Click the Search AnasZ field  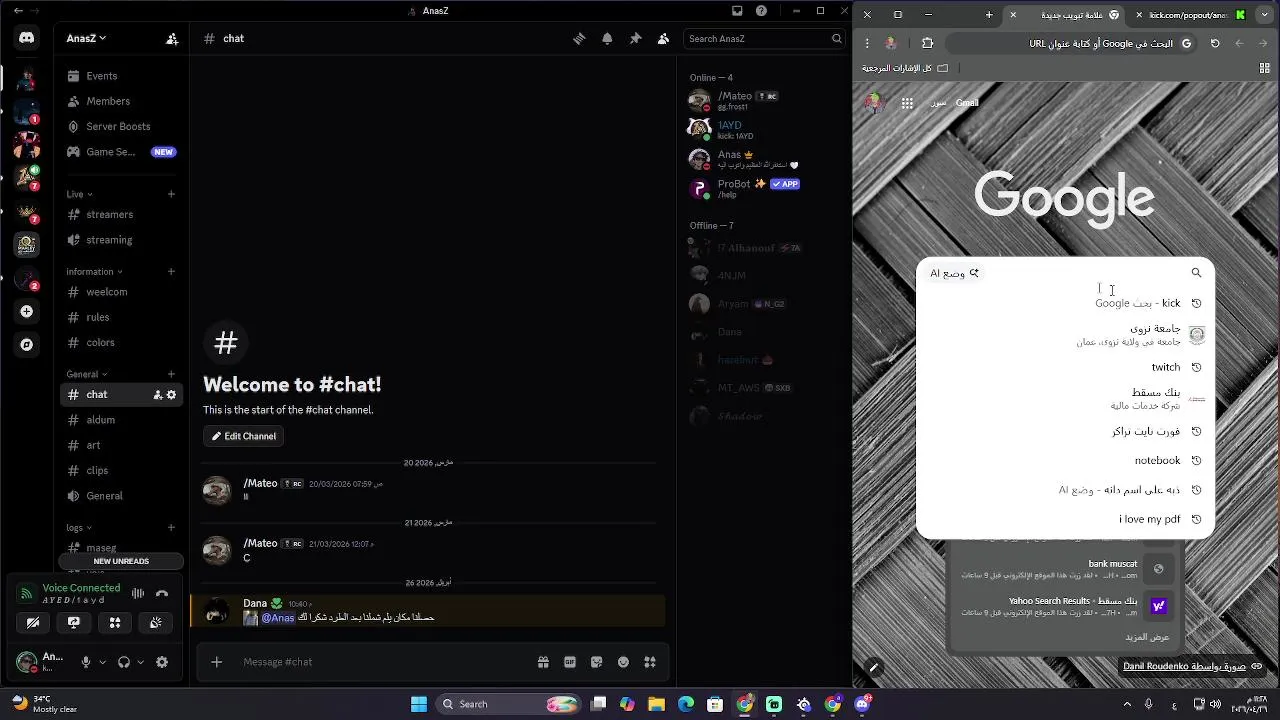tap(765, 38)
